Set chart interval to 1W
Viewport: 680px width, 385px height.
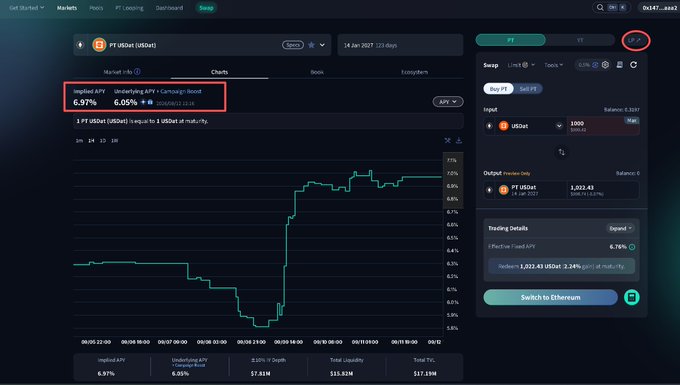(114, 140)
